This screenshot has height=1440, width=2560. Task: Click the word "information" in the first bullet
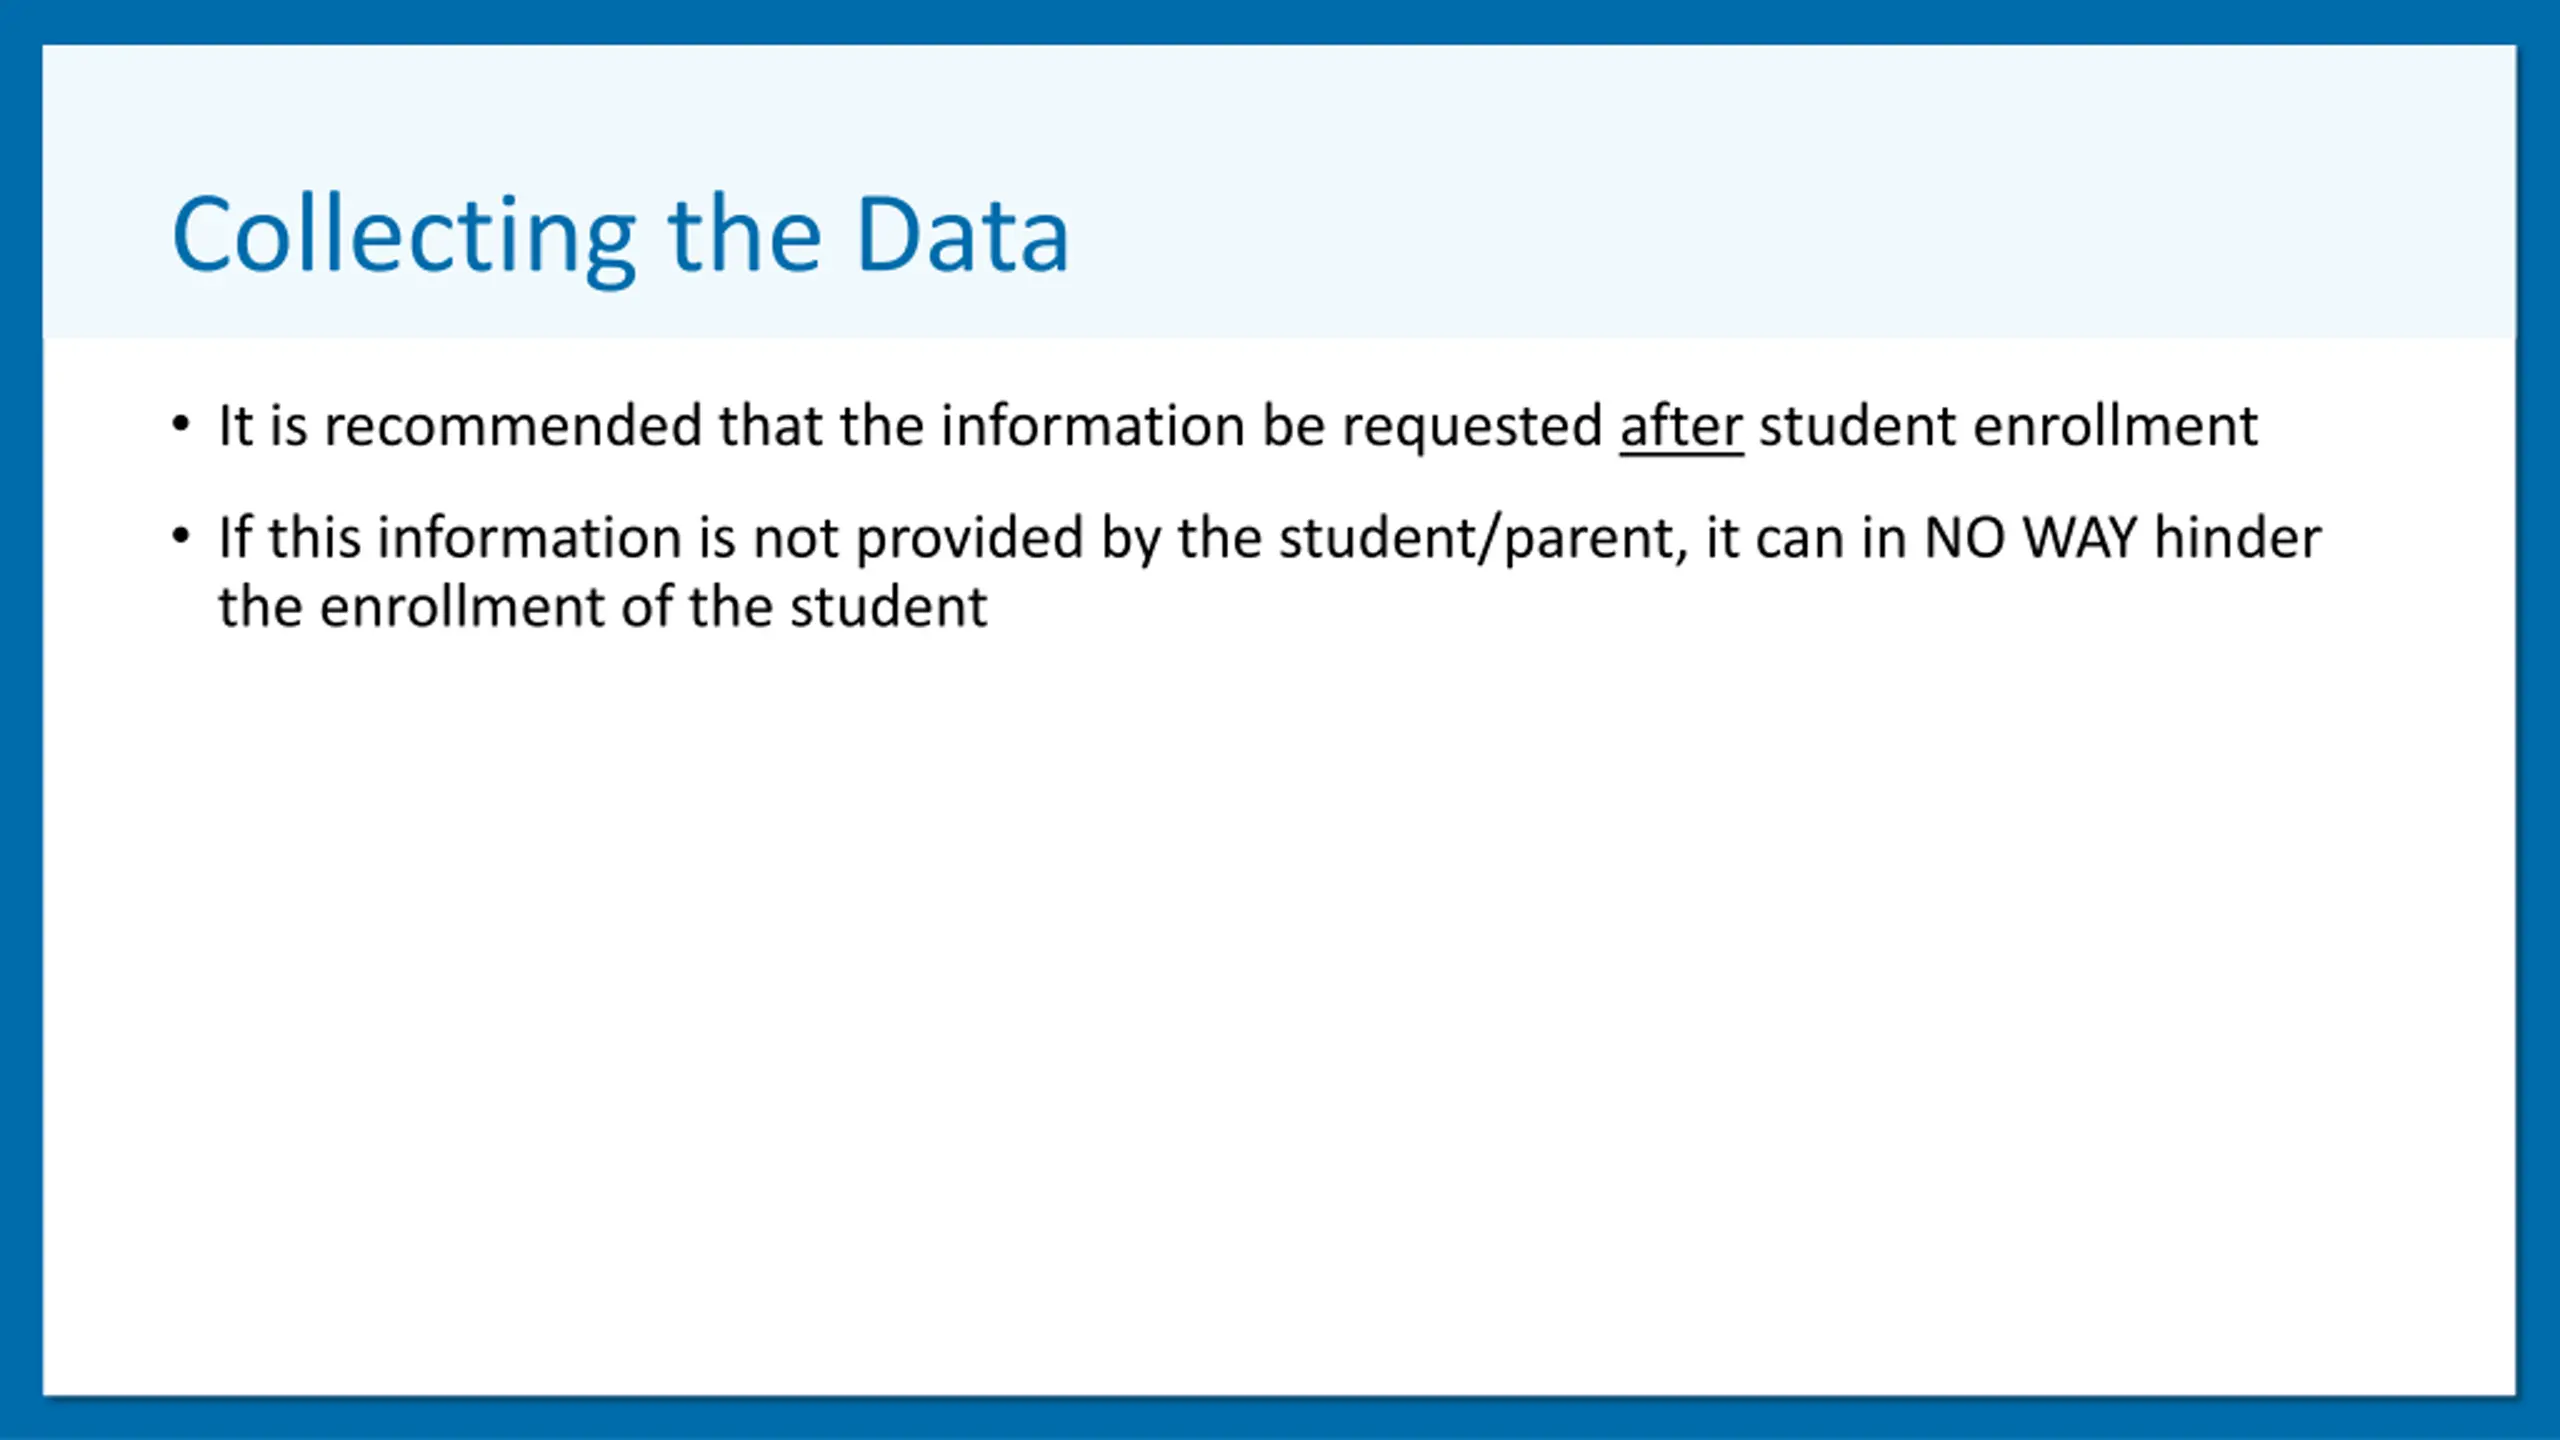[1093, 427]
